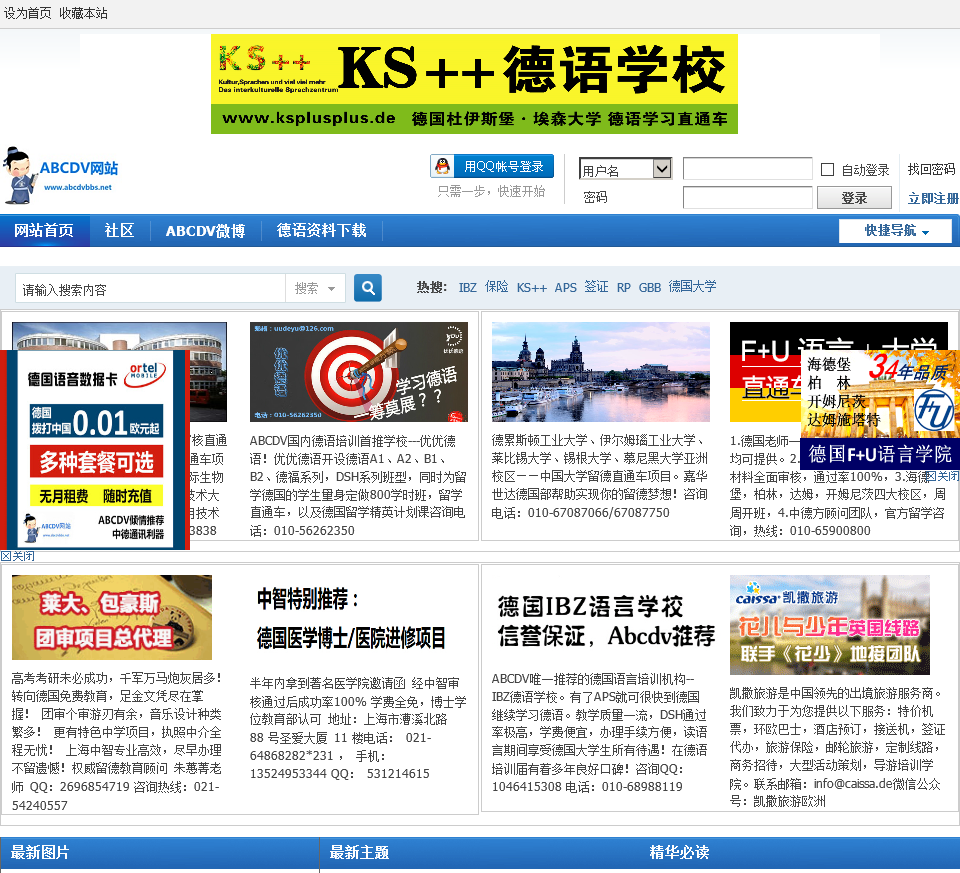The width and height of the screenshot is (960, 873).
Task: Open the 德语资料下载 nav item
Action: click(321, 230)
